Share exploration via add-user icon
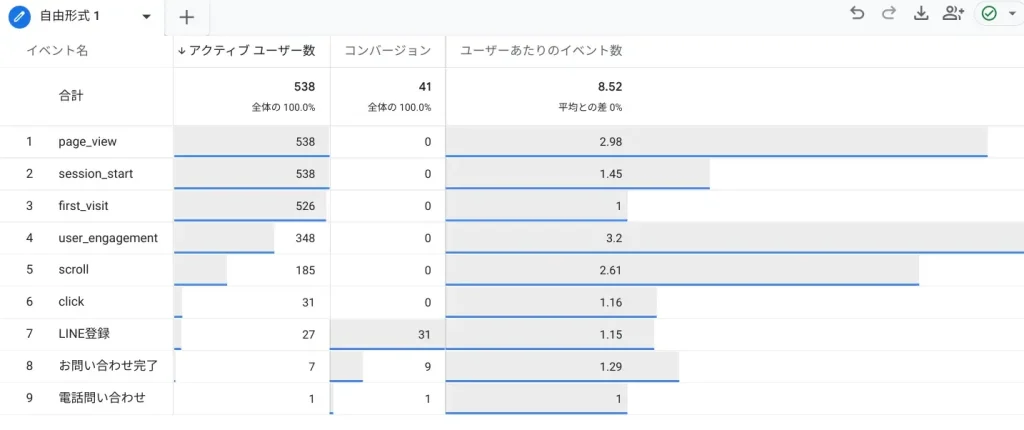 pos(953,14)
